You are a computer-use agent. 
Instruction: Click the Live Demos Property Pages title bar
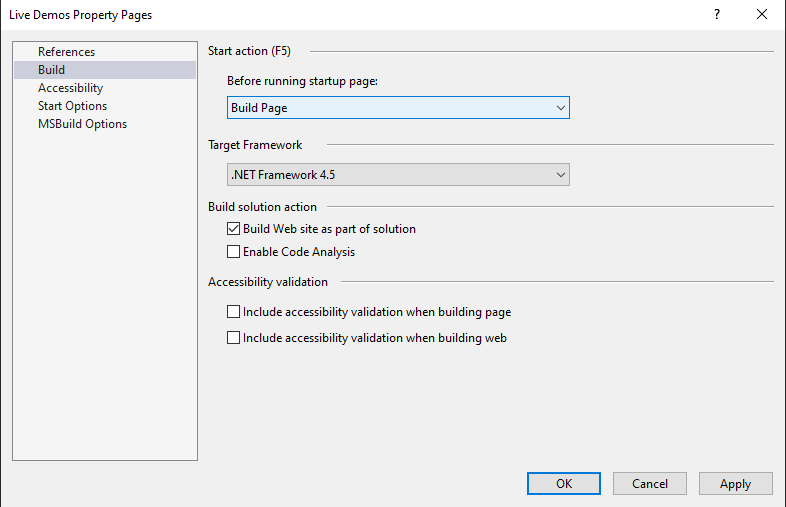[300, 15]
